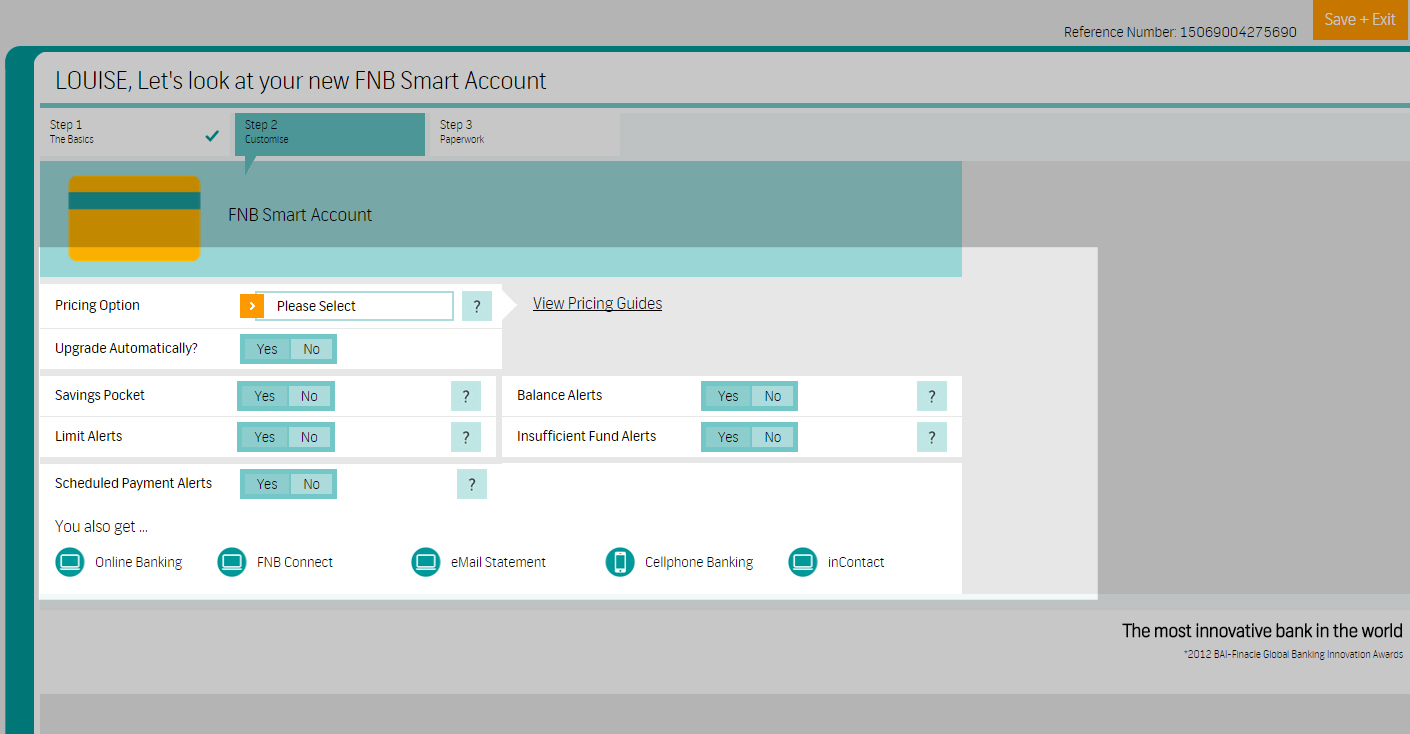
Task: Click the Cellphone Banking label
Action: (x=699, y=562)
